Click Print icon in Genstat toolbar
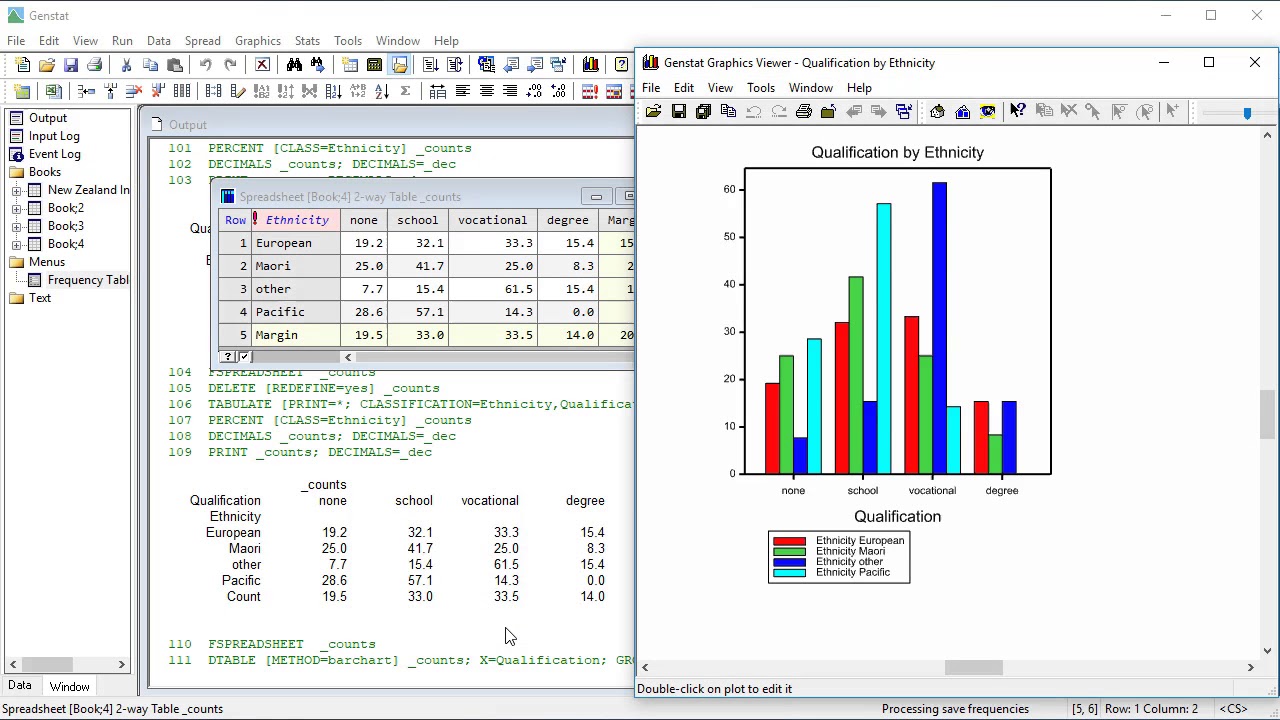The height and width of the screenshot is (720, 1280). click(95, 65)
